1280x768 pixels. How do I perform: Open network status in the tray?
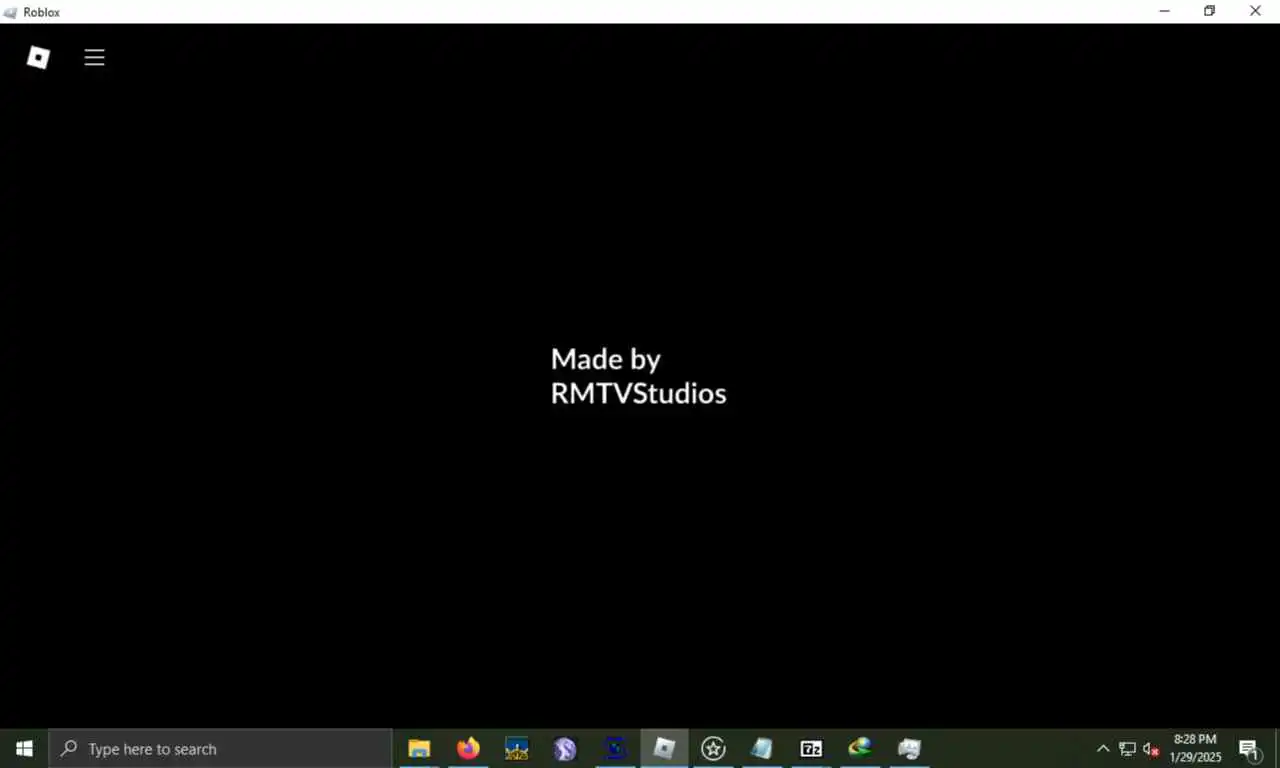(x=1127, y=748)
